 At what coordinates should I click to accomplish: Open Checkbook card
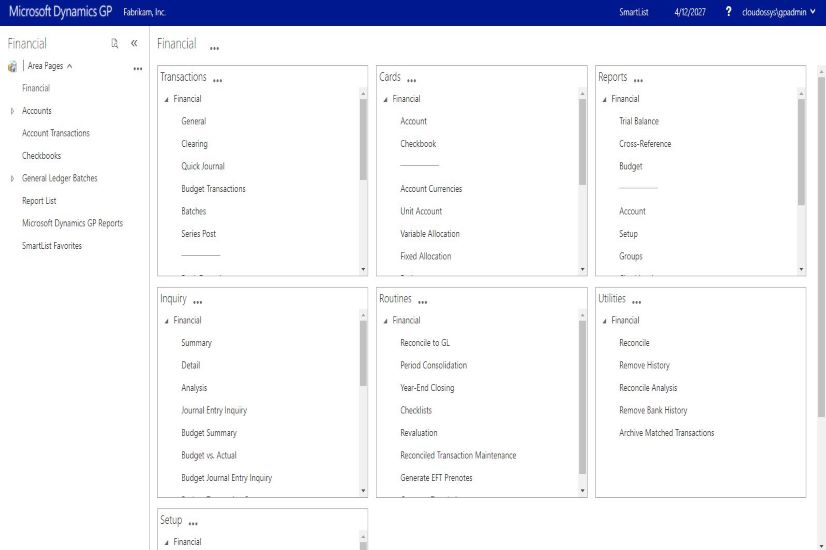coord(418,144)
